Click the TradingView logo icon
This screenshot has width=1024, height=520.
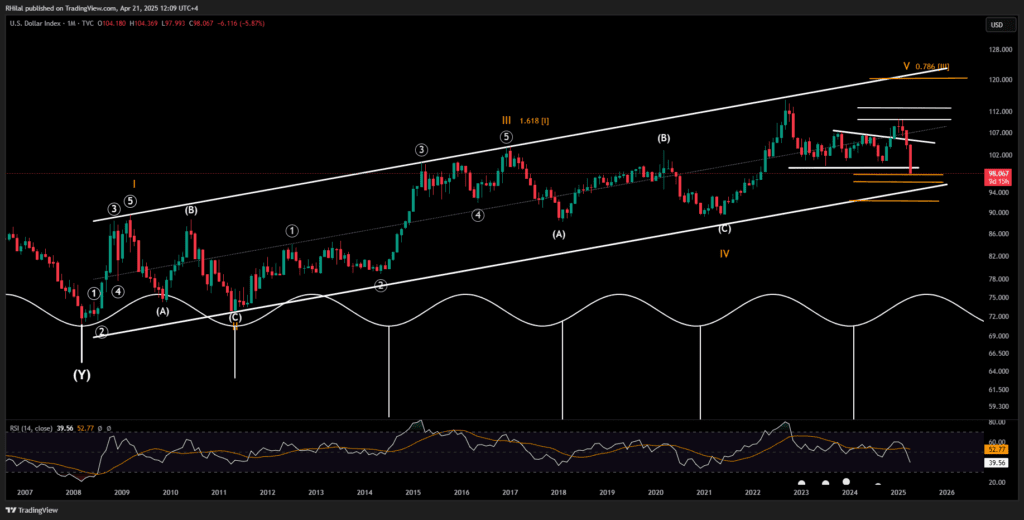pyautogui.click(x=14, y=507)
